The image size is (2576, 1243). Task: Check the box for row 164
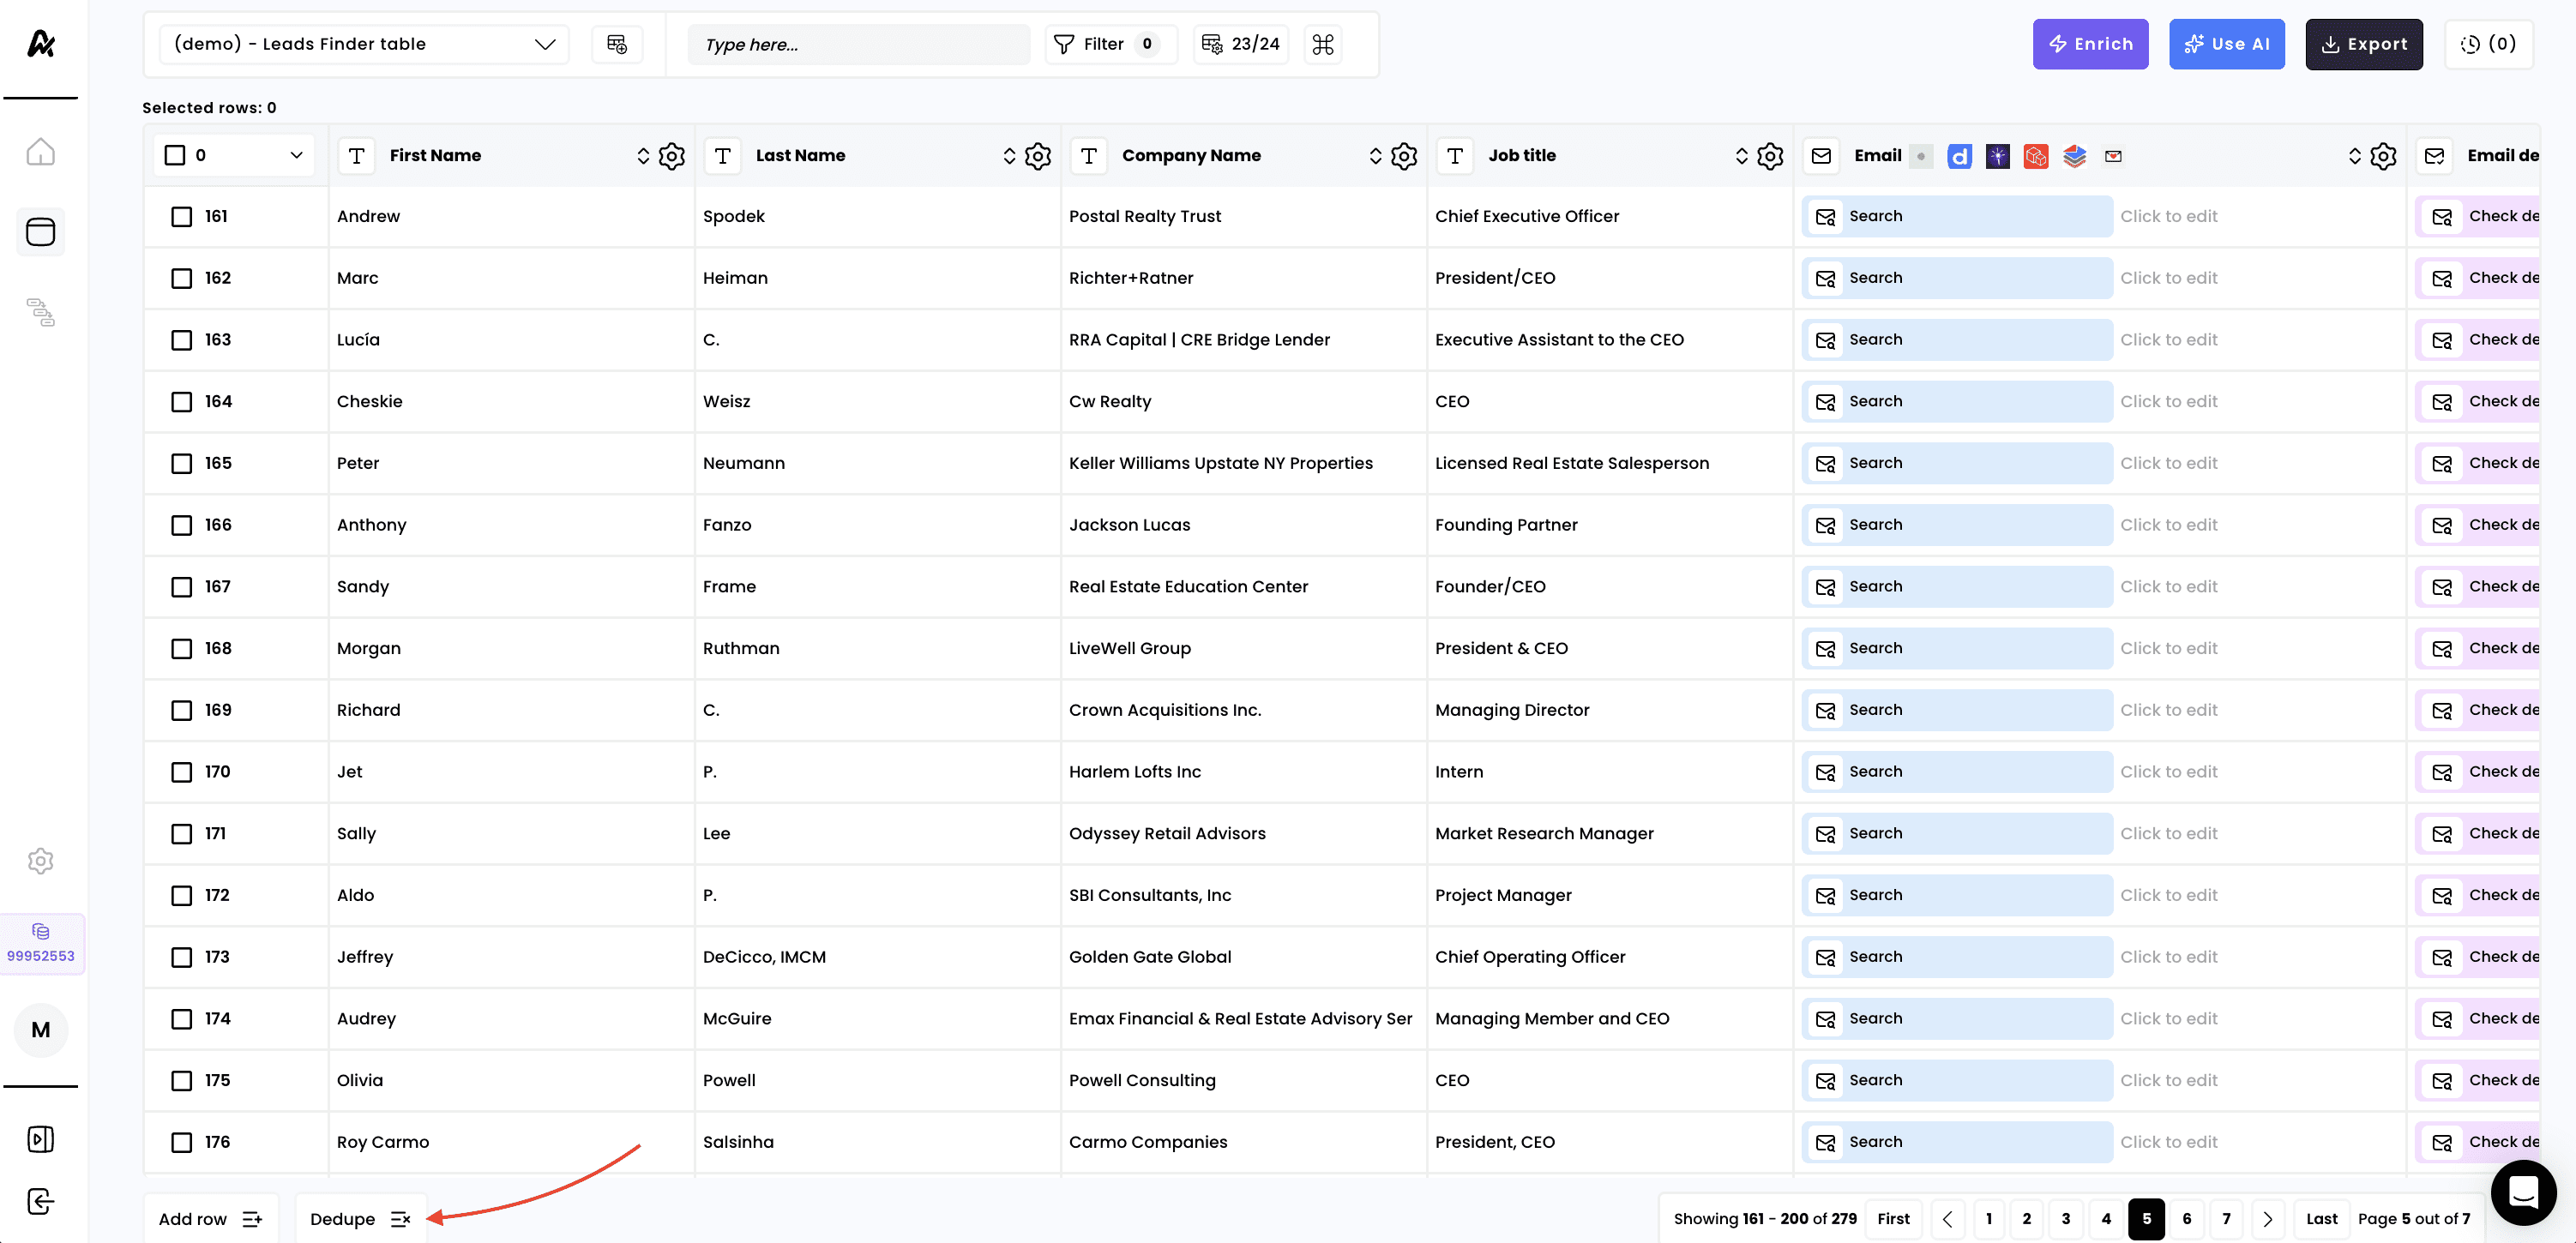pos(181,402)
